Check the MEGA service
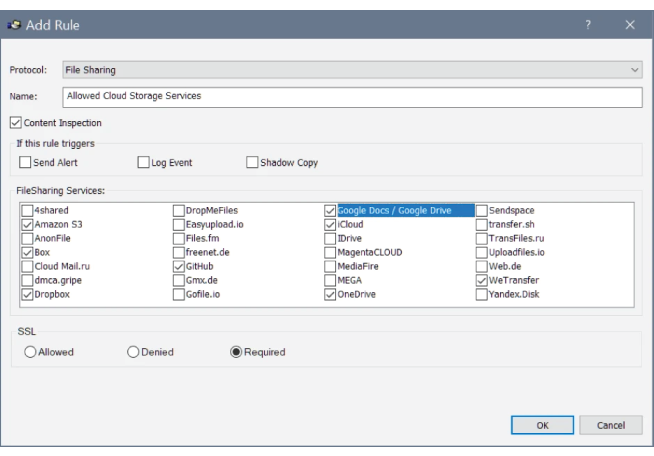The image size is (654, 456). (x=330, y=280)
